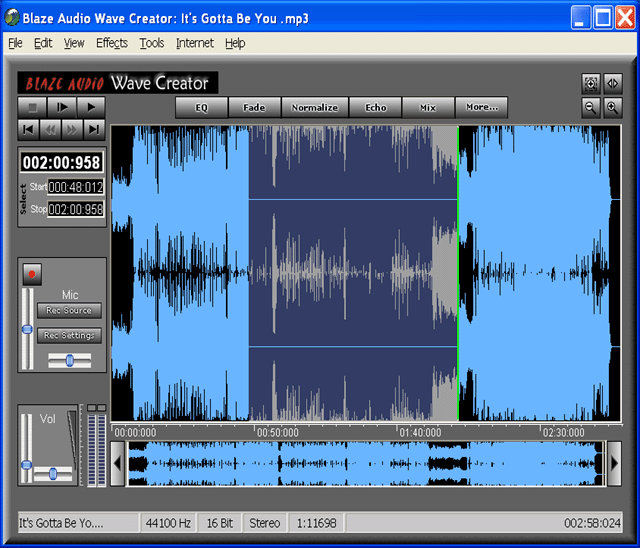Click the 01:40:000 timeline label
Viewport: 640px width, 548px height.
pos(420,433)
